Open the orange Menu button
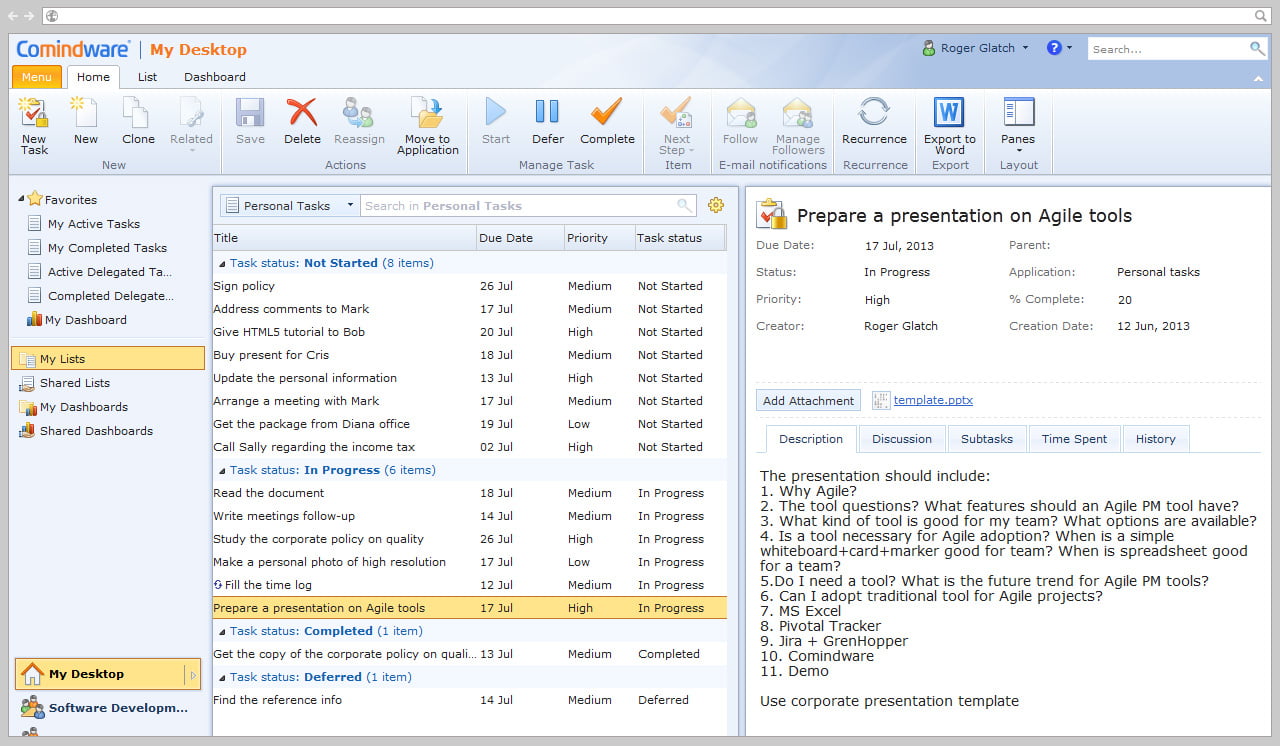Viewport: 1280px width, 746px height. pyautogui.click(x=36, y=77)
